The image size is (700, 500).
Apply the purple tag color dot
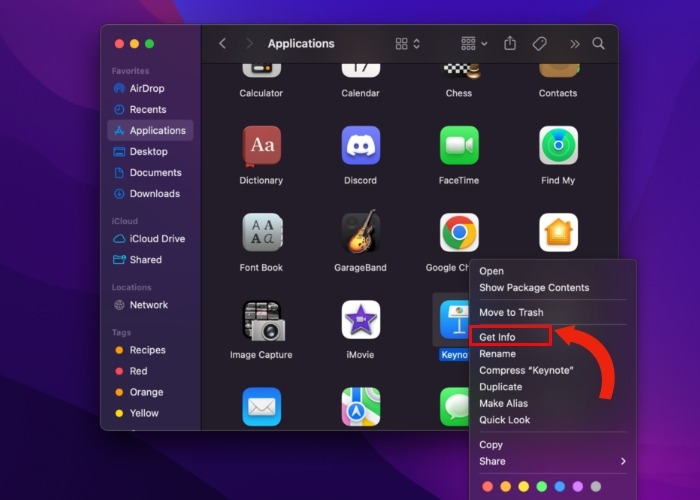tap(578, 486)
